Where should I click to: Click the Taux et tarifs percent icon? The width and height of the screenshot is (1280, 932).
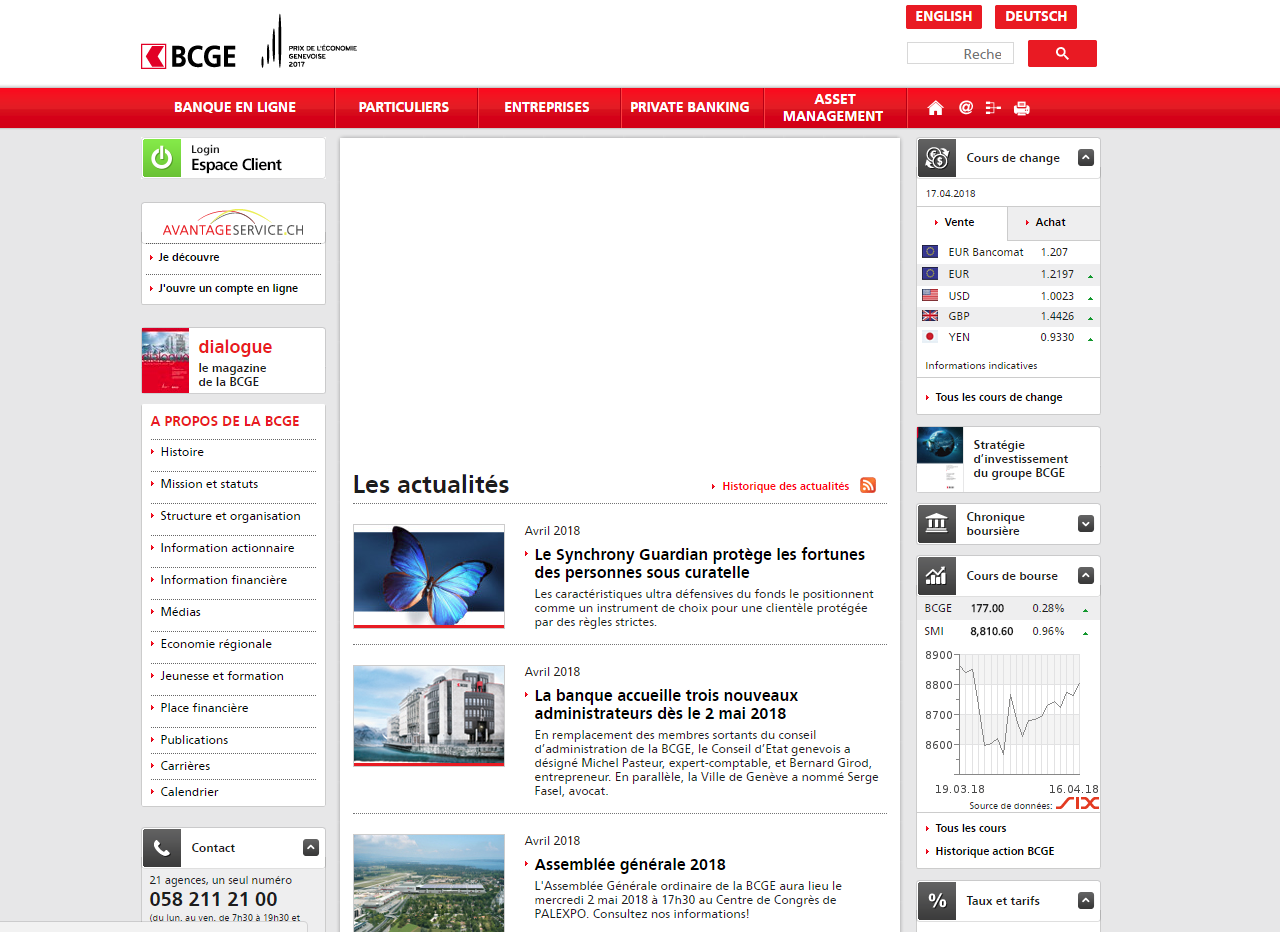937,901
